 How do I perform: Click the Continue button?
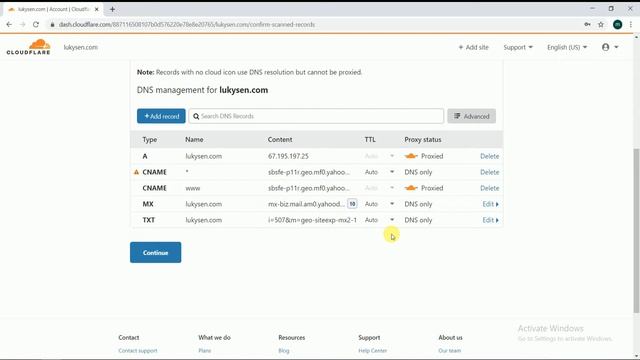[x=156, y=253]
